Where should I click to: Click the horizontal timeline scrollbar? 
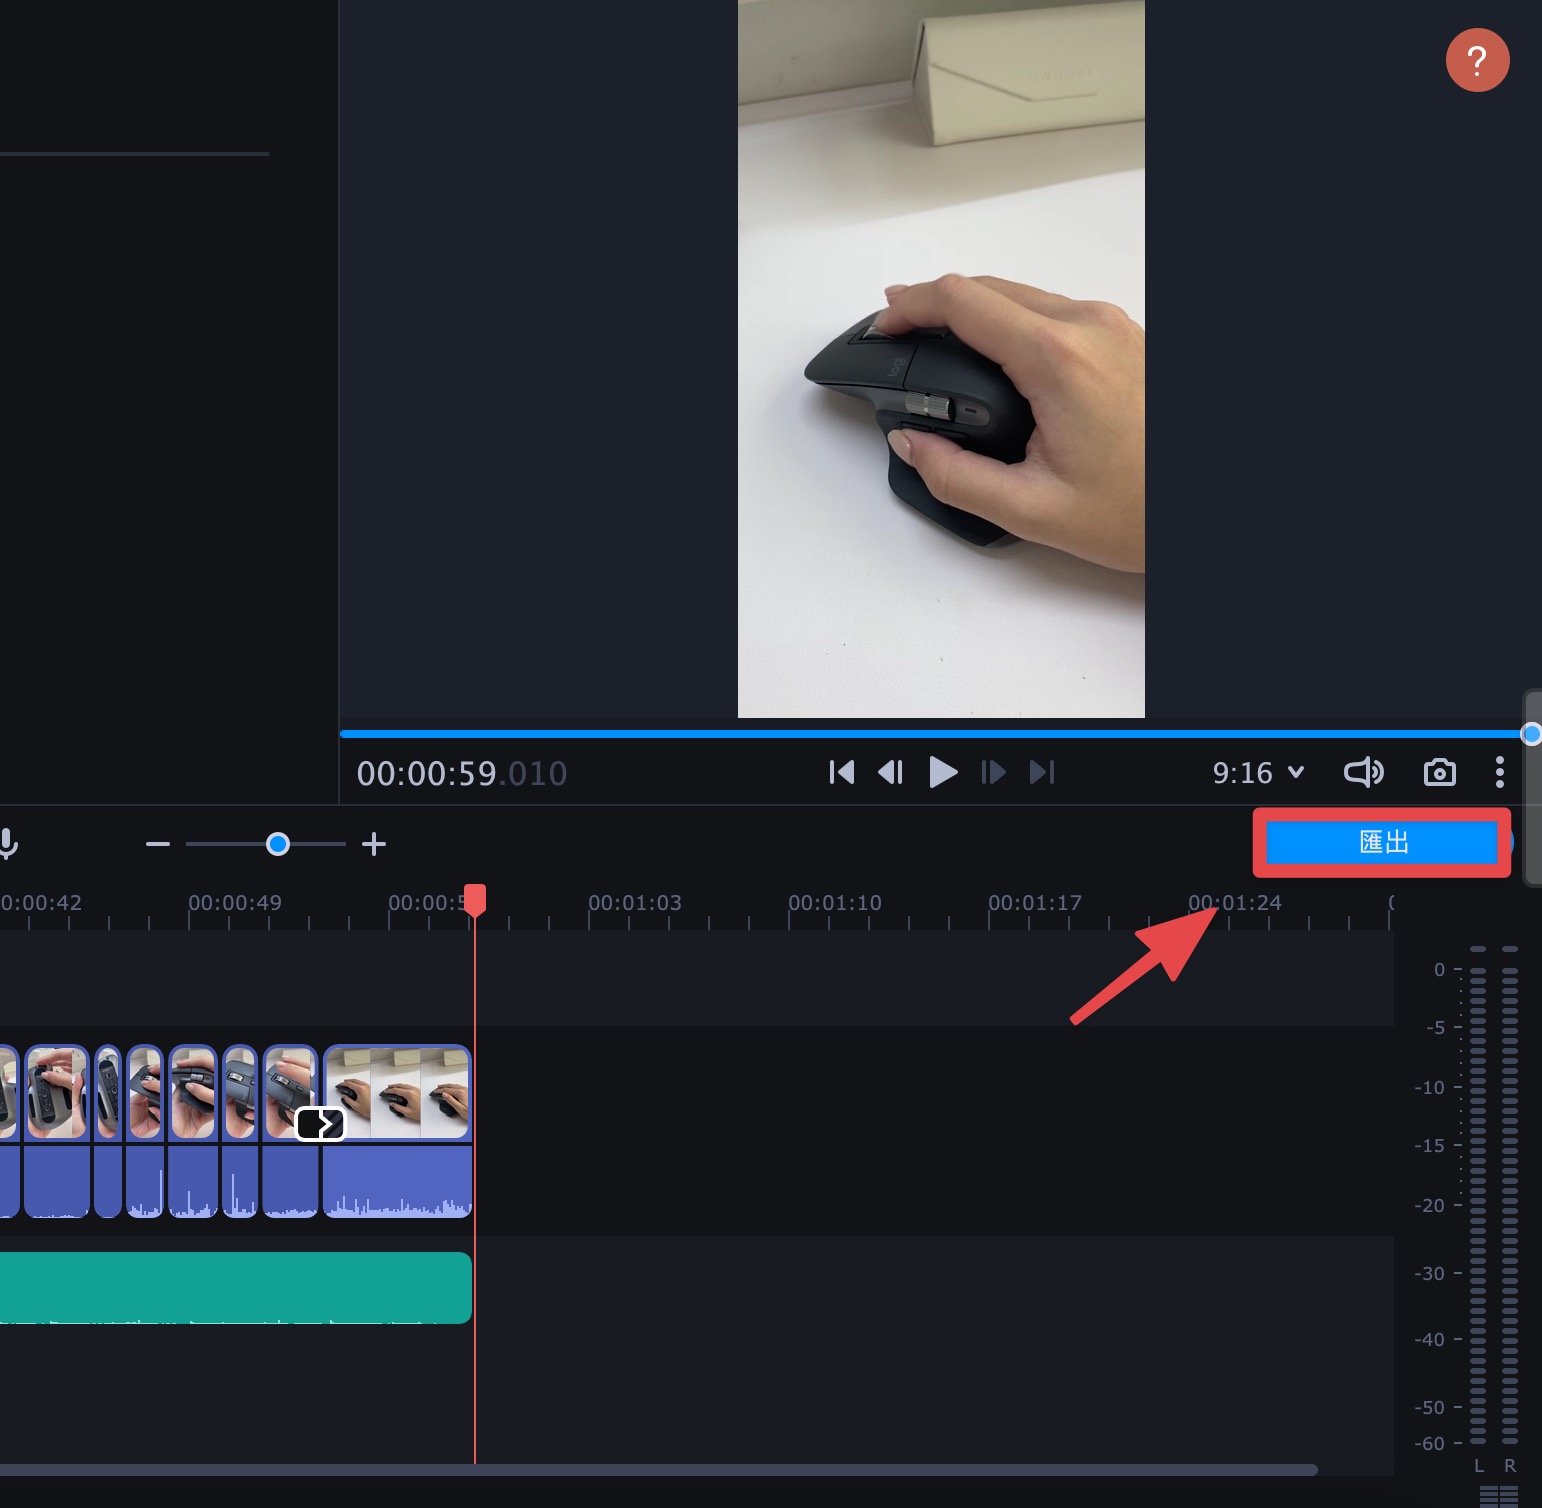coord(658,1470)
